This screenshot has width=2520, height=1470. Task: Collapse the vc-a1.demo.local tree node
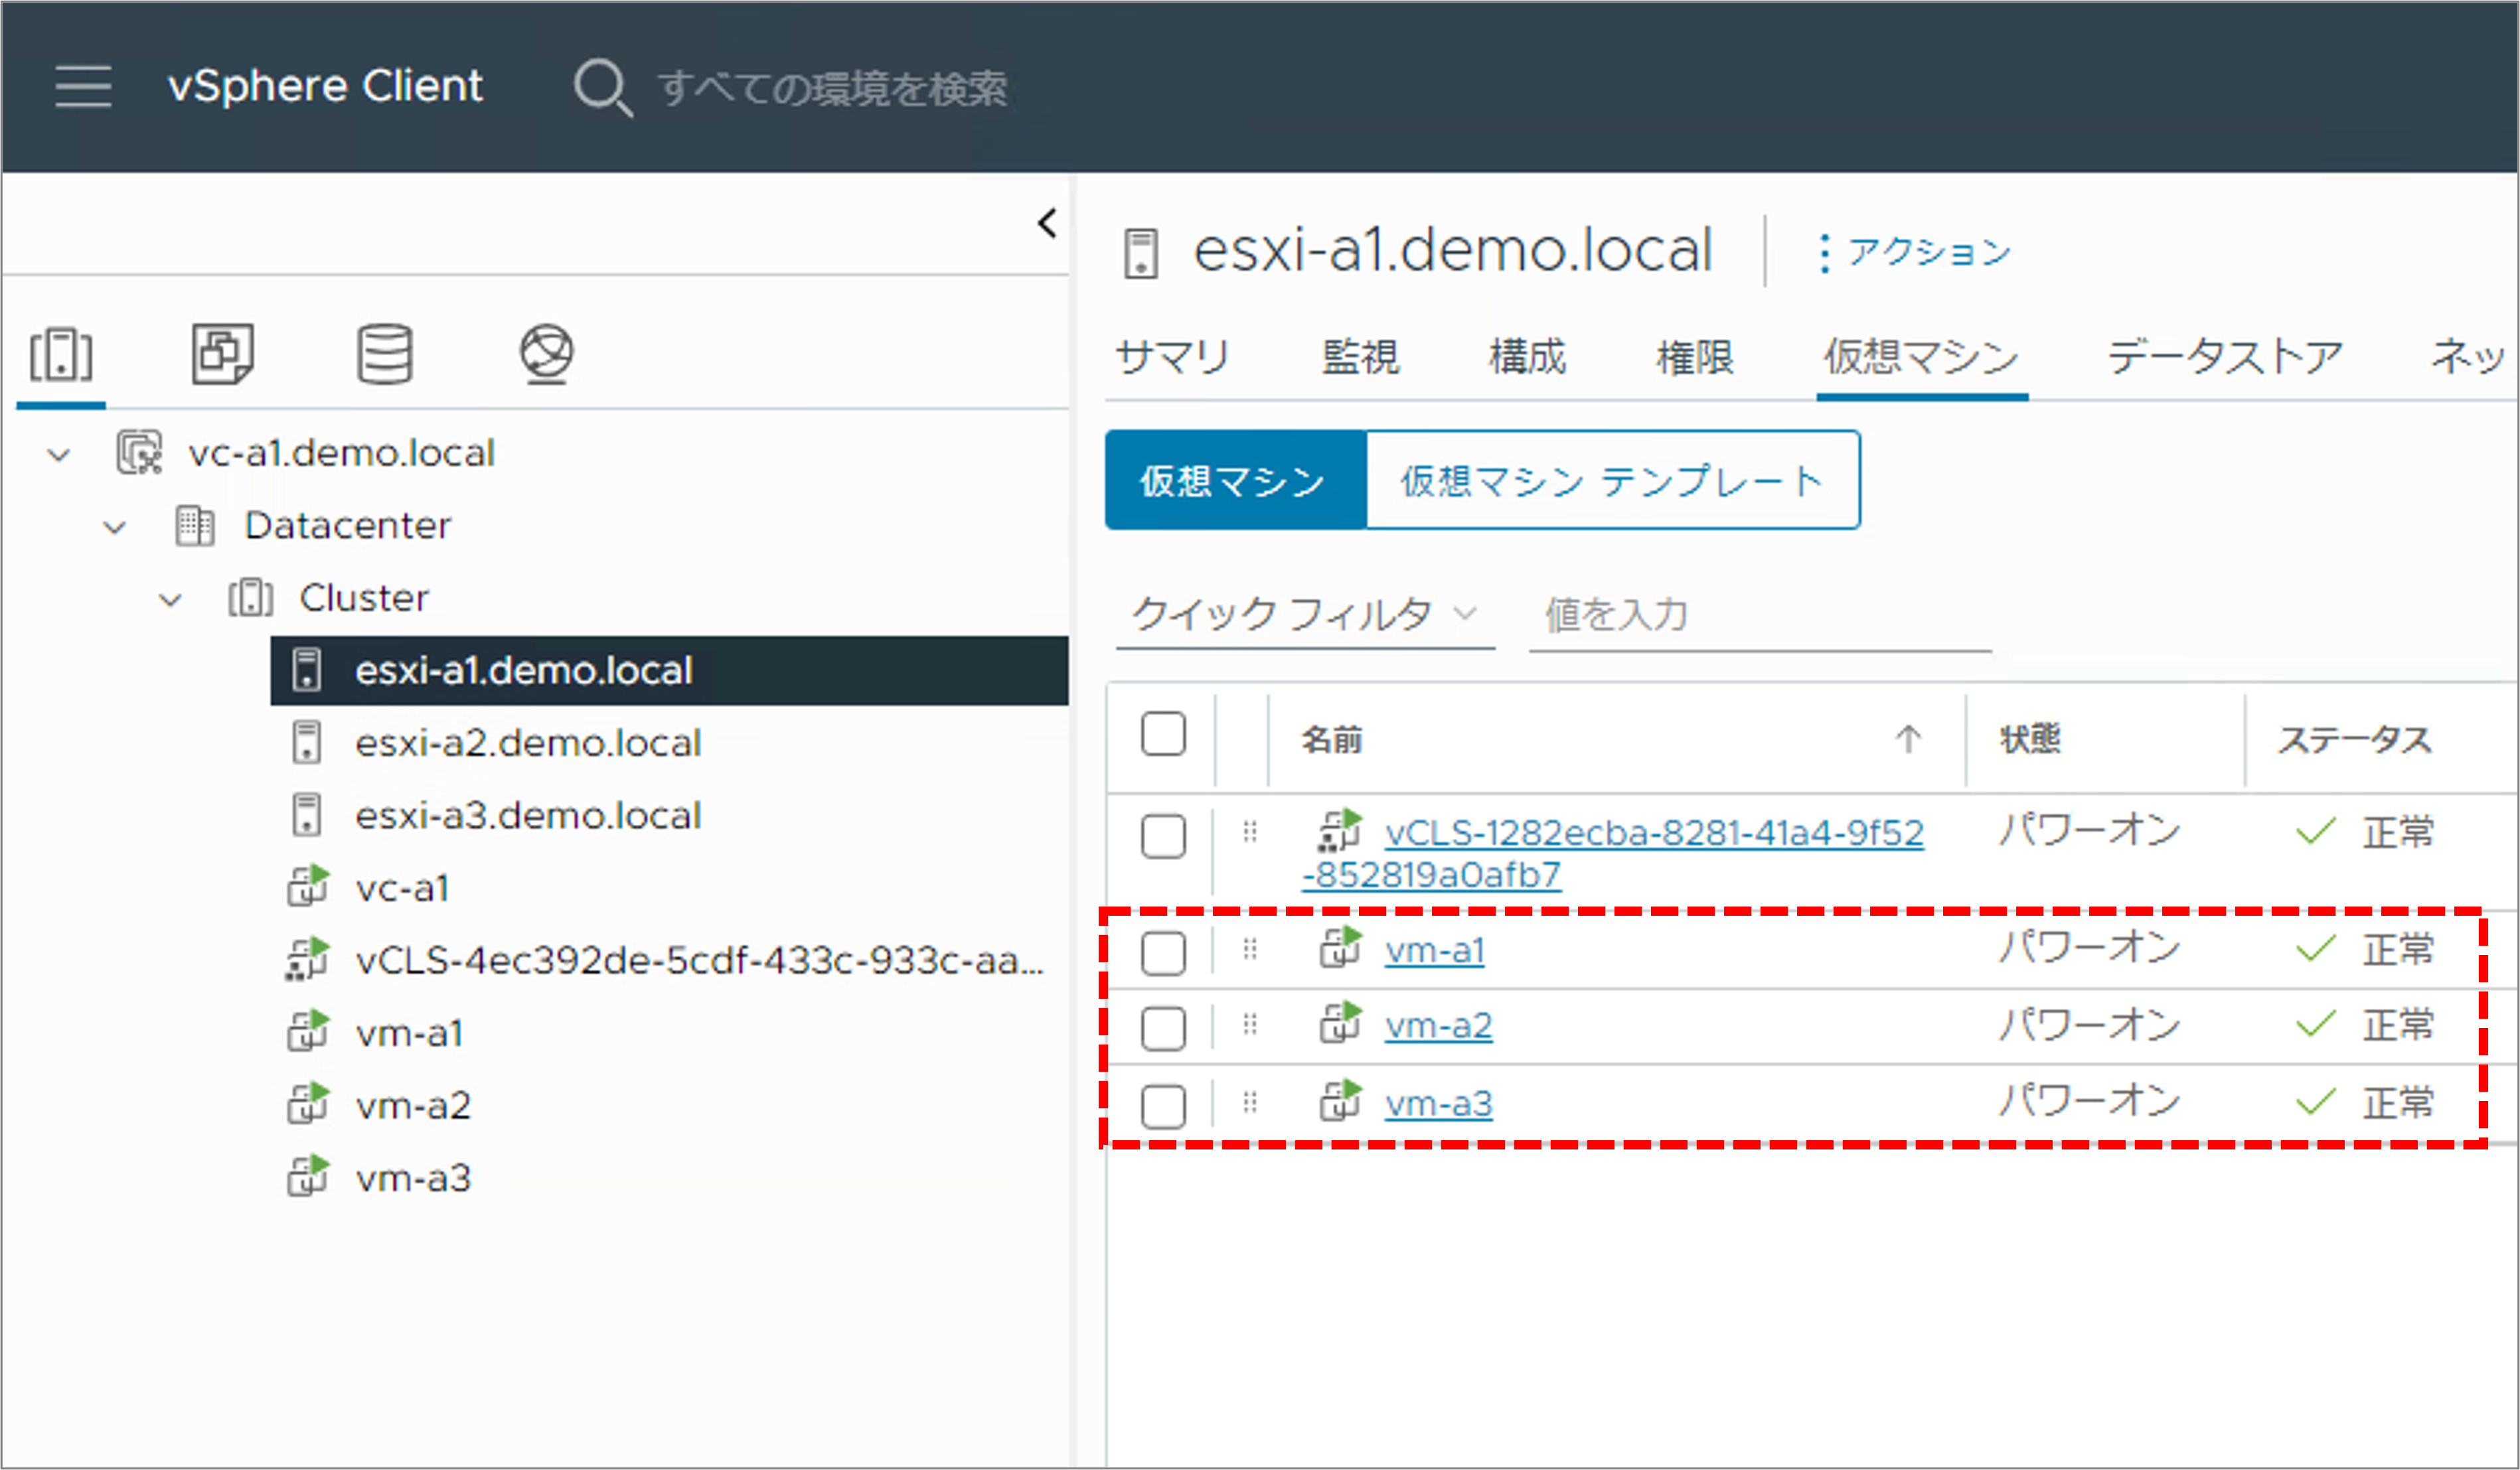pos(59,455)
